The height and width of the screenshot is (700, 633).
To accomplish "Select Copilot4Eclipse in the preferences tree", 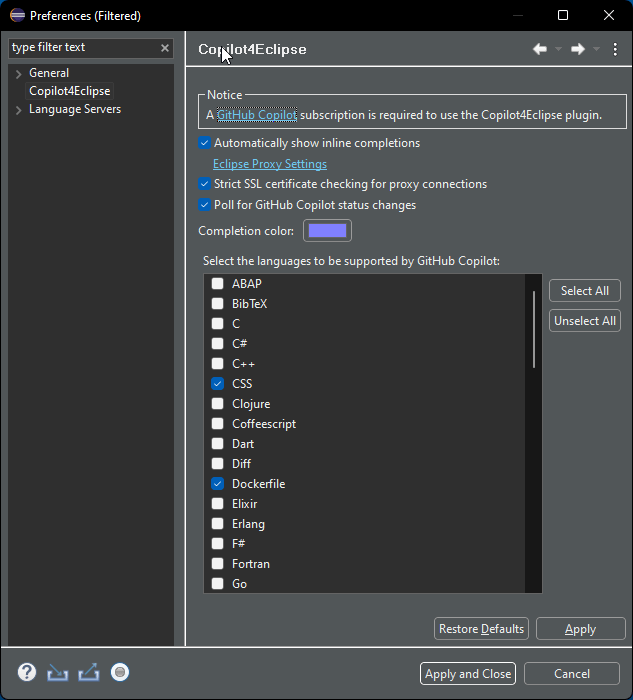I will 70,91.
